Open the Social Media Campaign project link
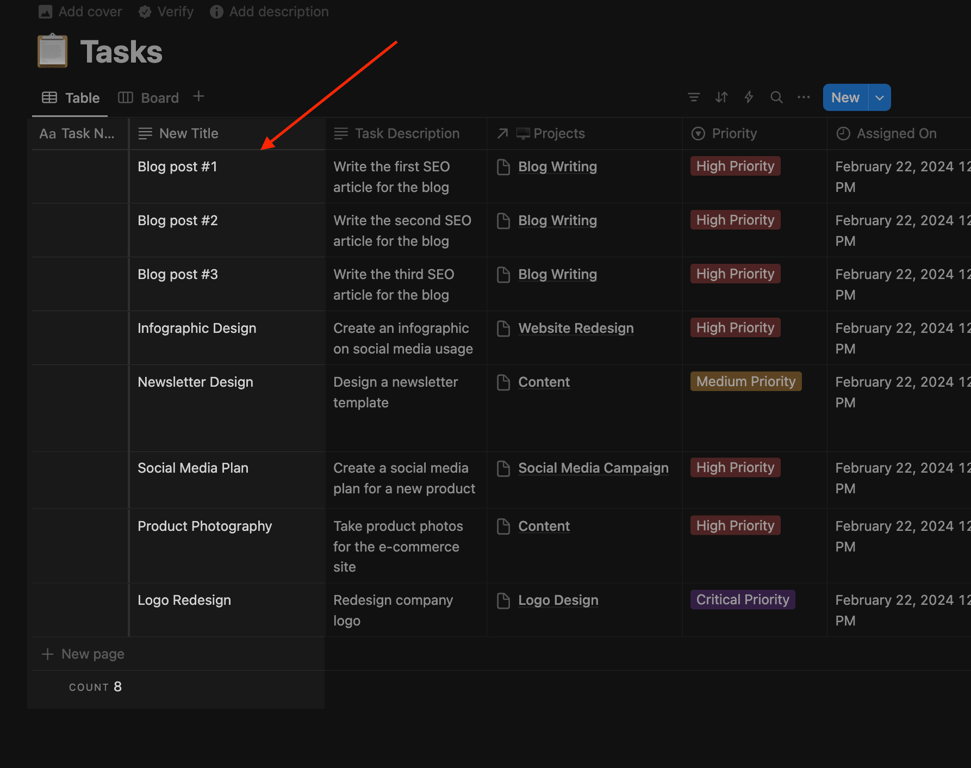Viewport: 971px width, 768px height. [593, 468]
